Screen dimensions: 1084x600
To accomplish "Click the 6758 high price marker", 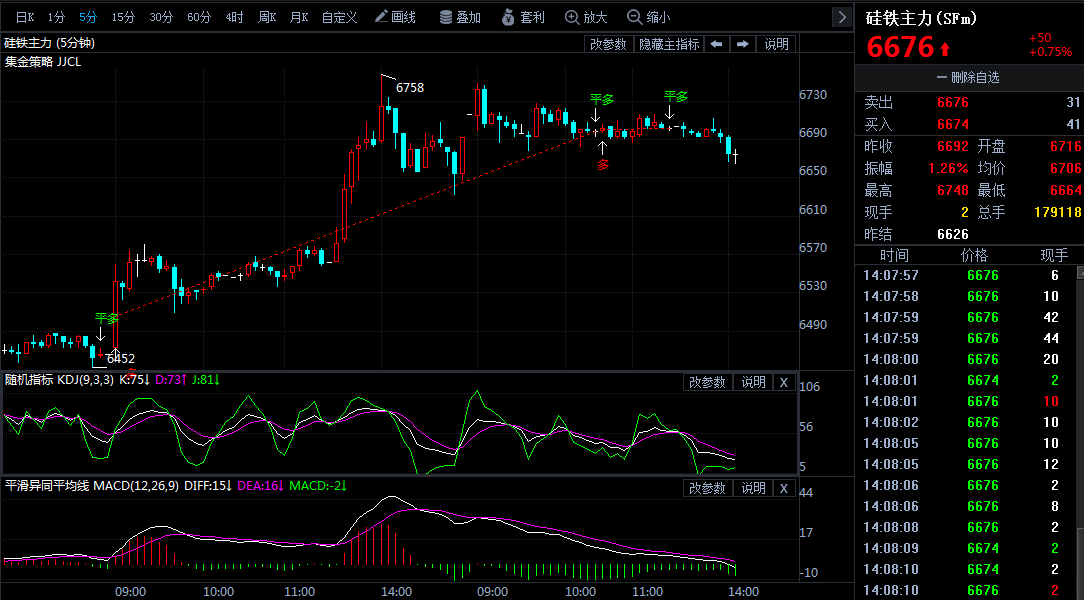I will [x=410, y=87].
